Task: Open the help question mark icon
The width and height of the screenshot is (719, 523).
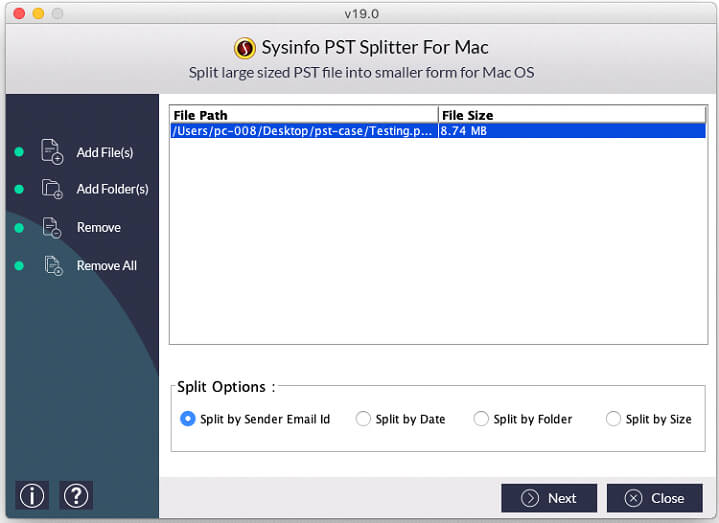Action: tap(76, 495)
